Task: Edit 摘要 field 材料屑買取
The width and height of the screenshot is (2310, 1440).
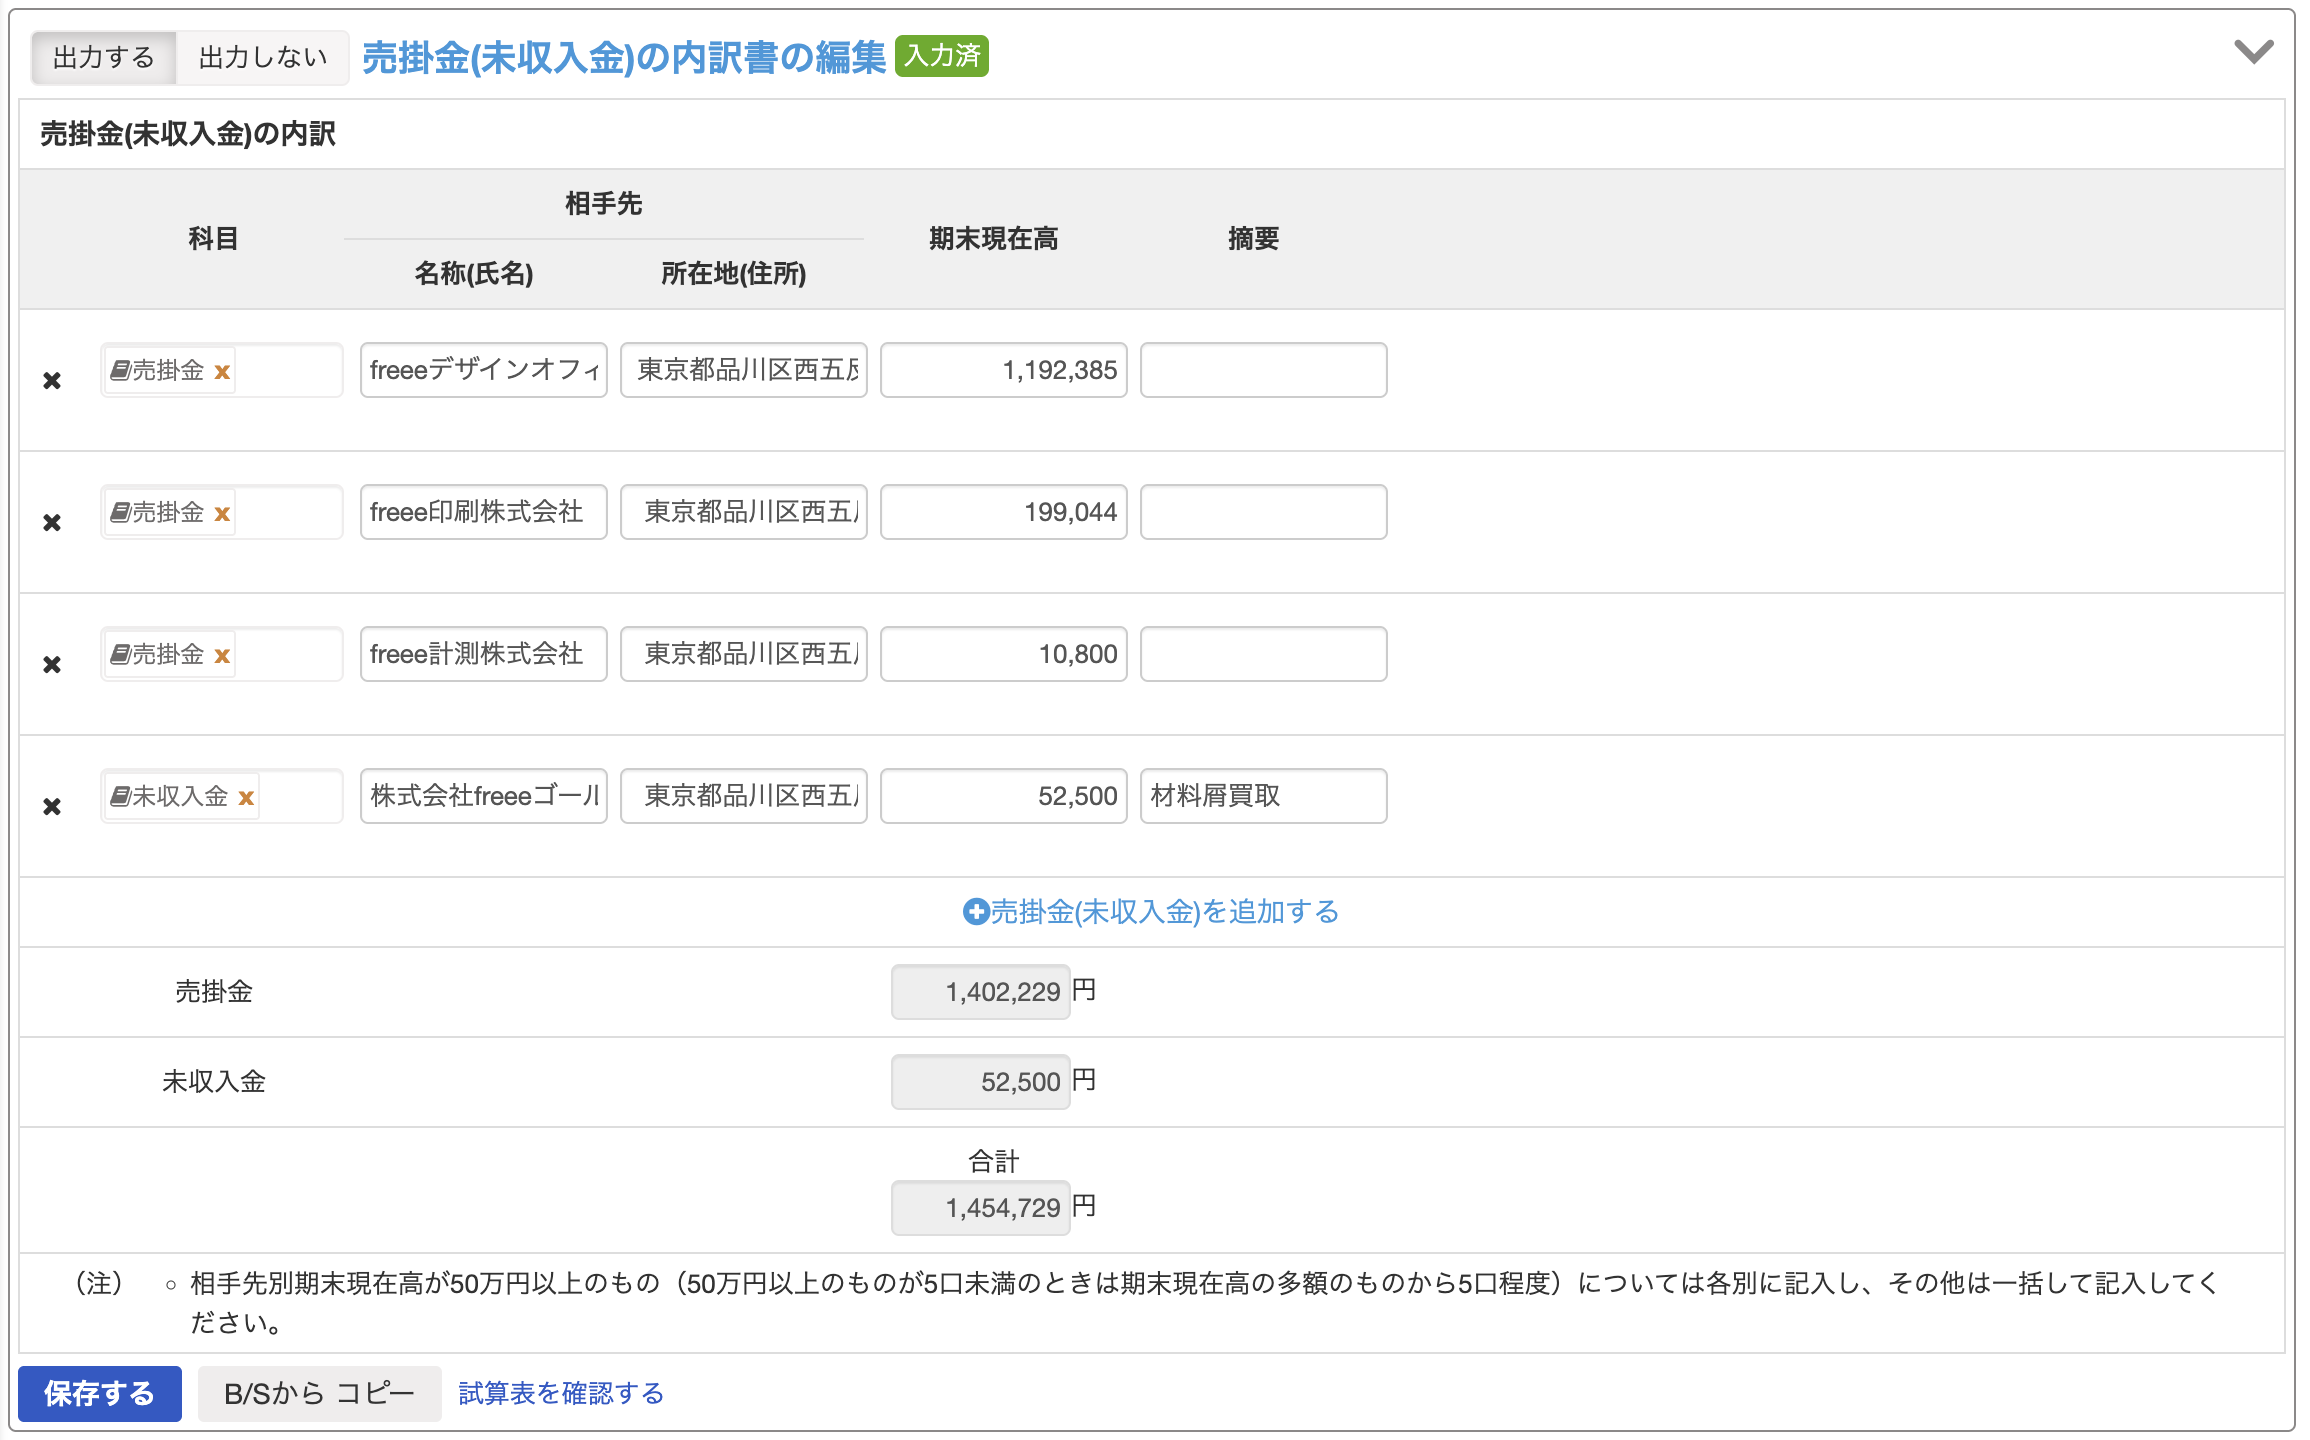Action: [1264, 796]
